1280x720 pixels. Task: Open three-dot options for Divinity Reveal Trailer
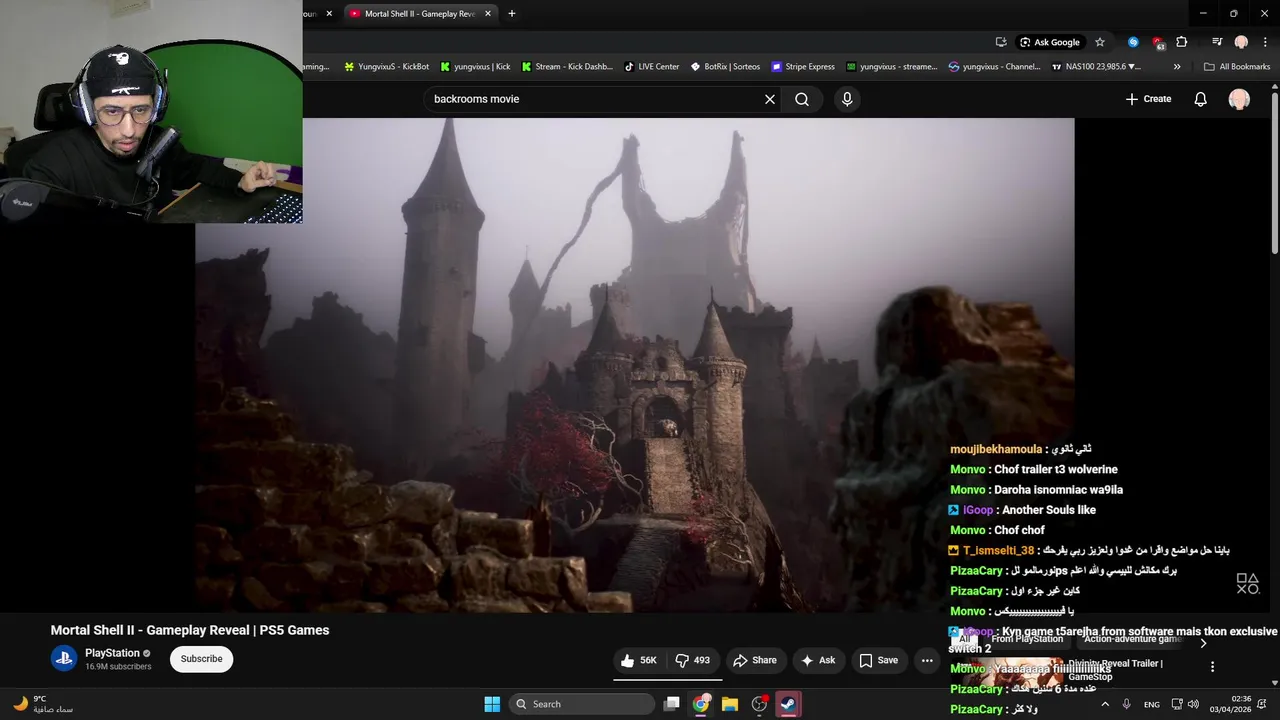[1212, 667]
